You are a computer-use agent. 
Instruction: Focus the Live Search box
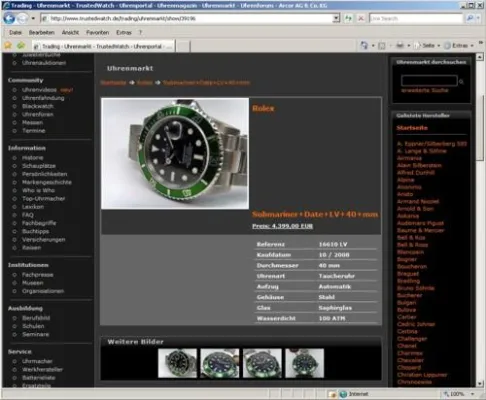point(416,18)
